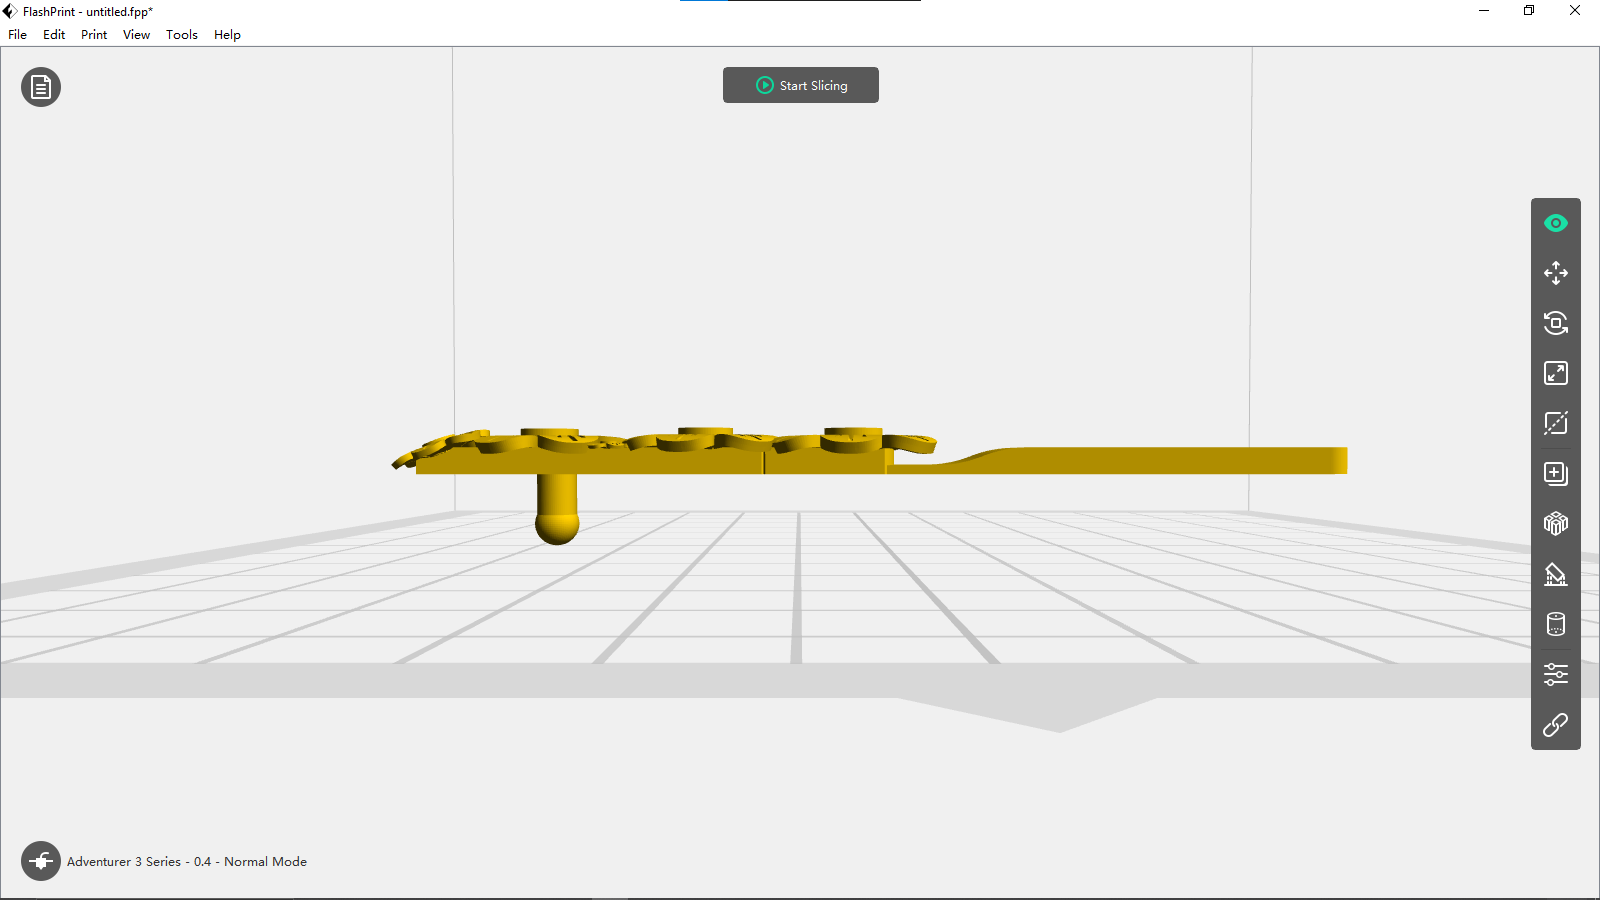Select the Move tool

coord(1555,273)
